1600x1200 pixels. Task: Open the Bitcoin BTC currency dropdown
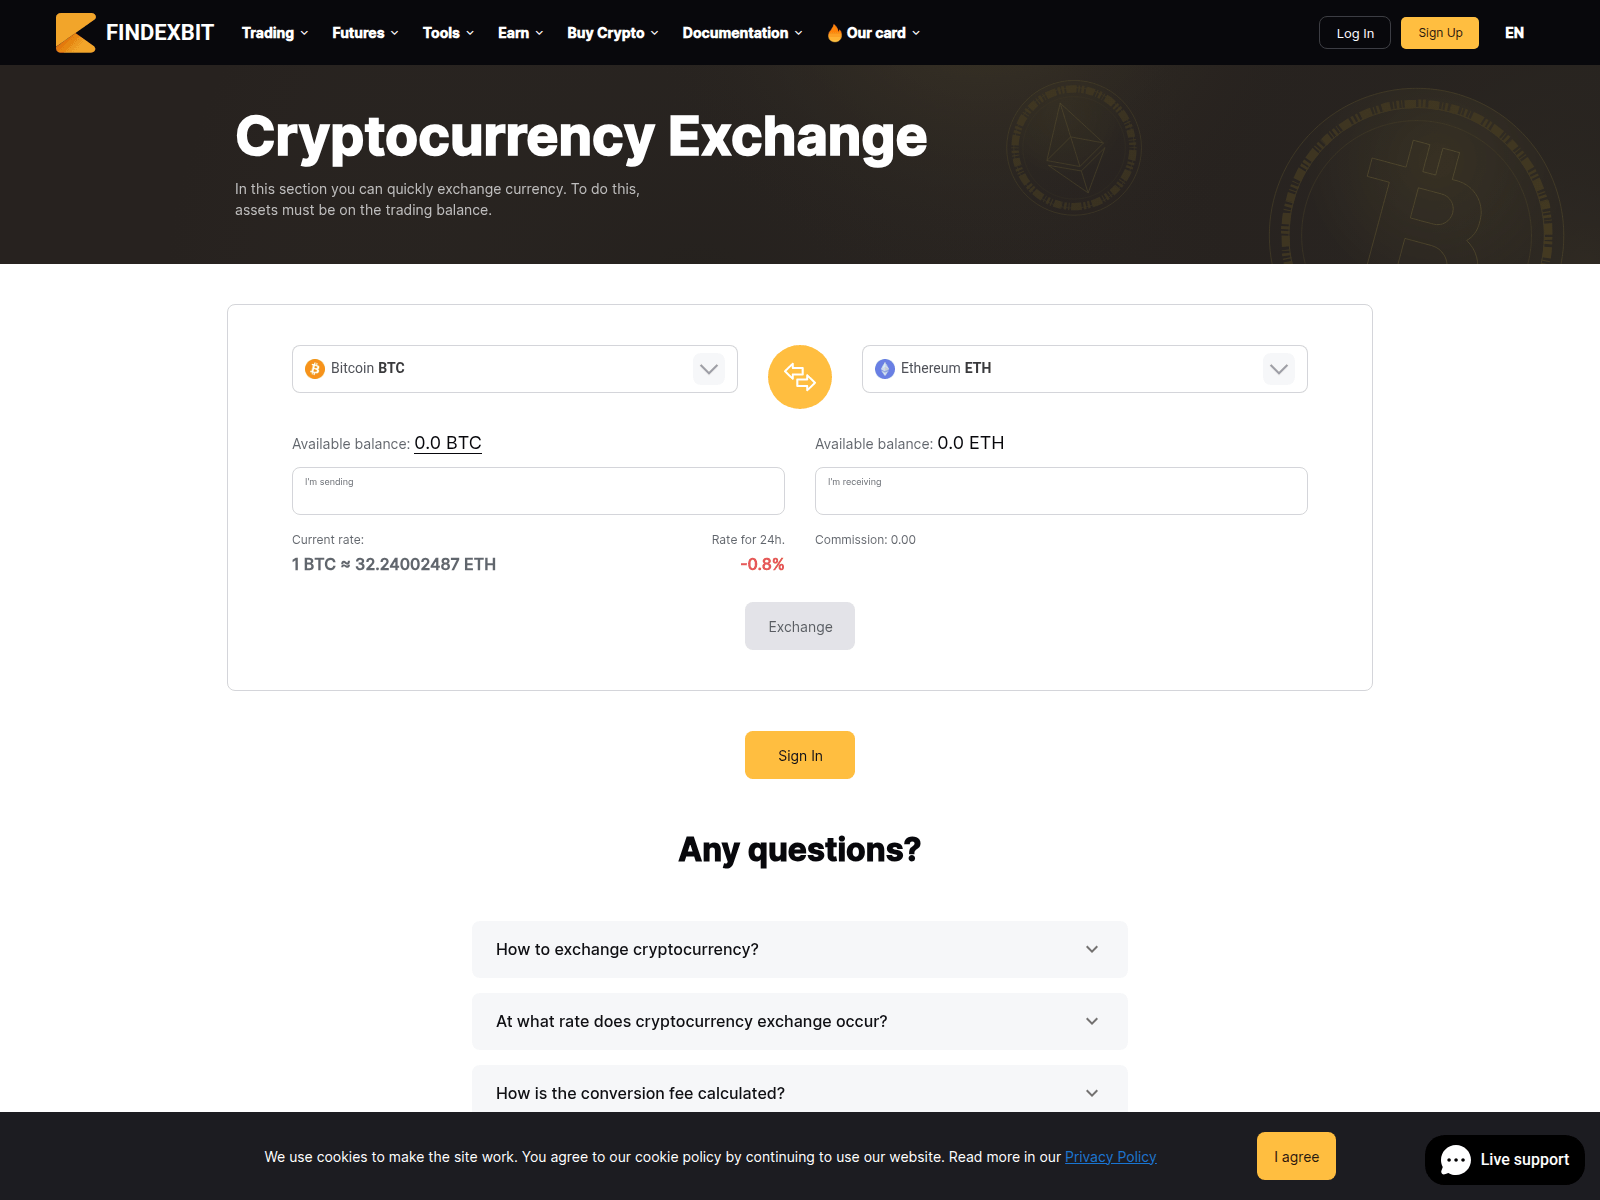click(709, 369)
